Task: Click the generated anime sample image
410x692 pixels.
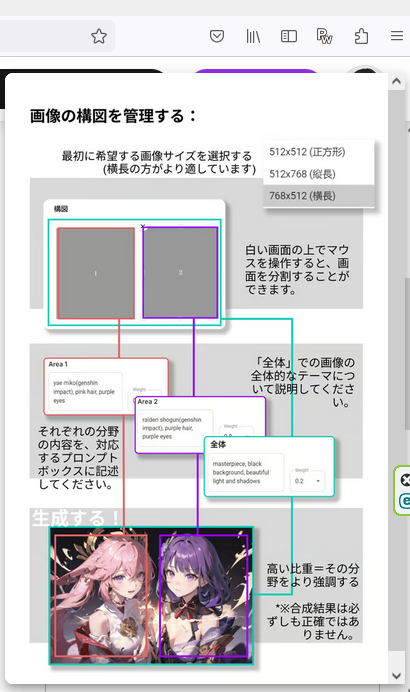Action: (x=151, y=595)
